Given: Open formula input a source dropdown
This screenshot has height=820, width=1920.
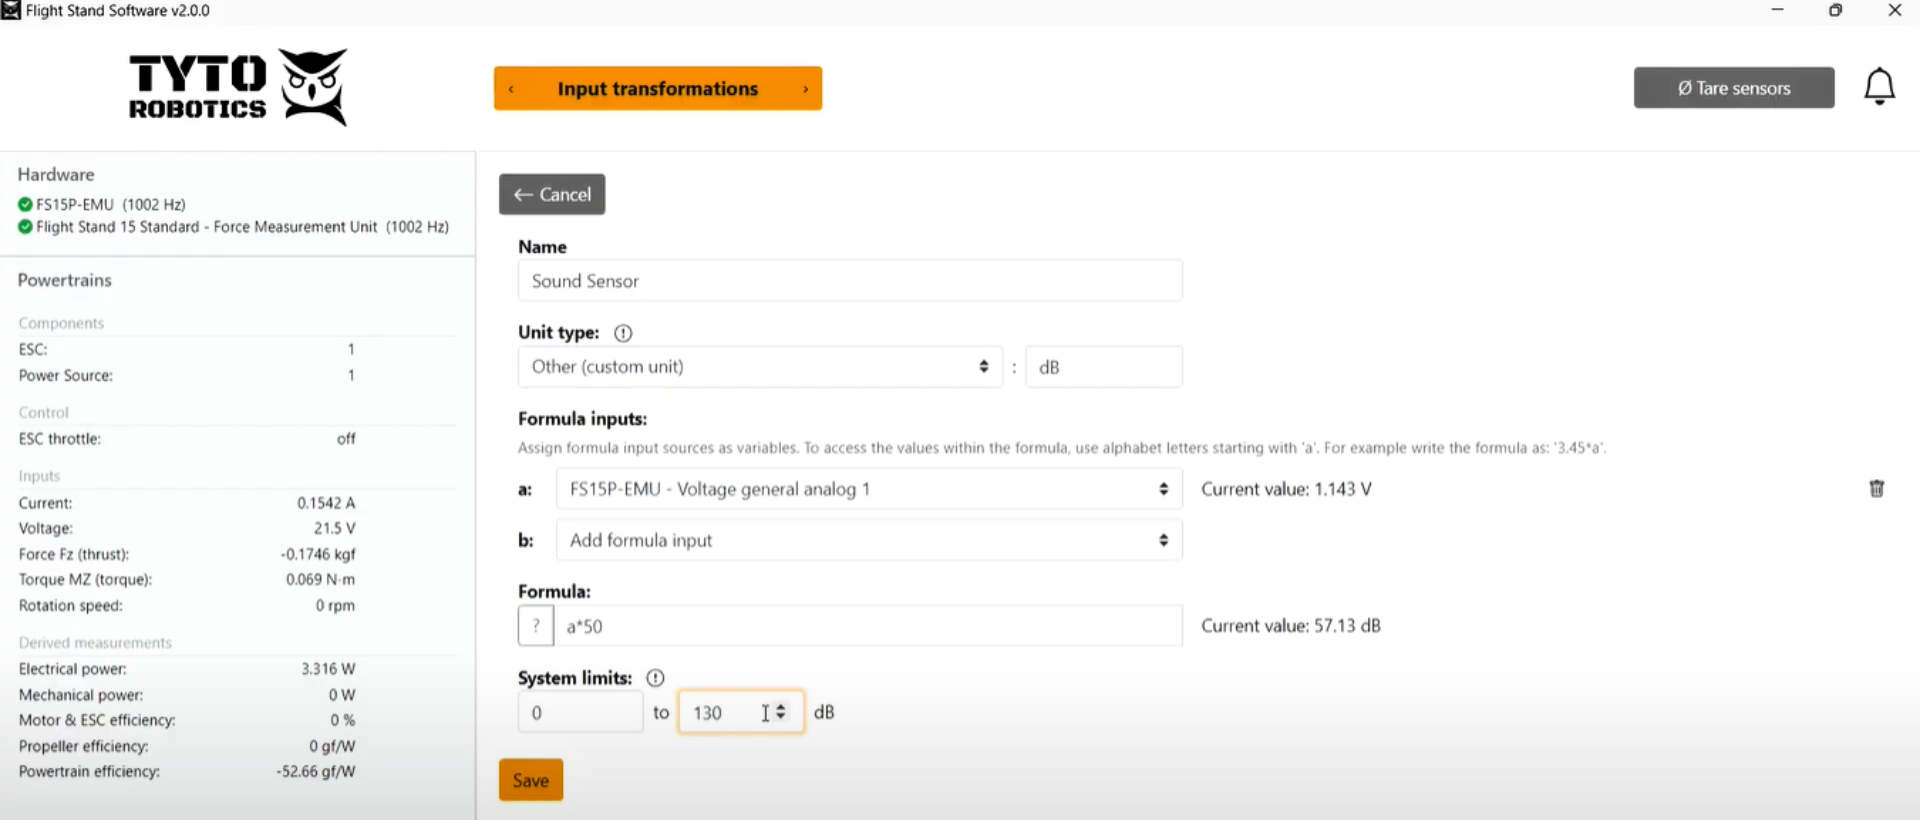Looking at the screenshot, I should click(x=868, y=489).
